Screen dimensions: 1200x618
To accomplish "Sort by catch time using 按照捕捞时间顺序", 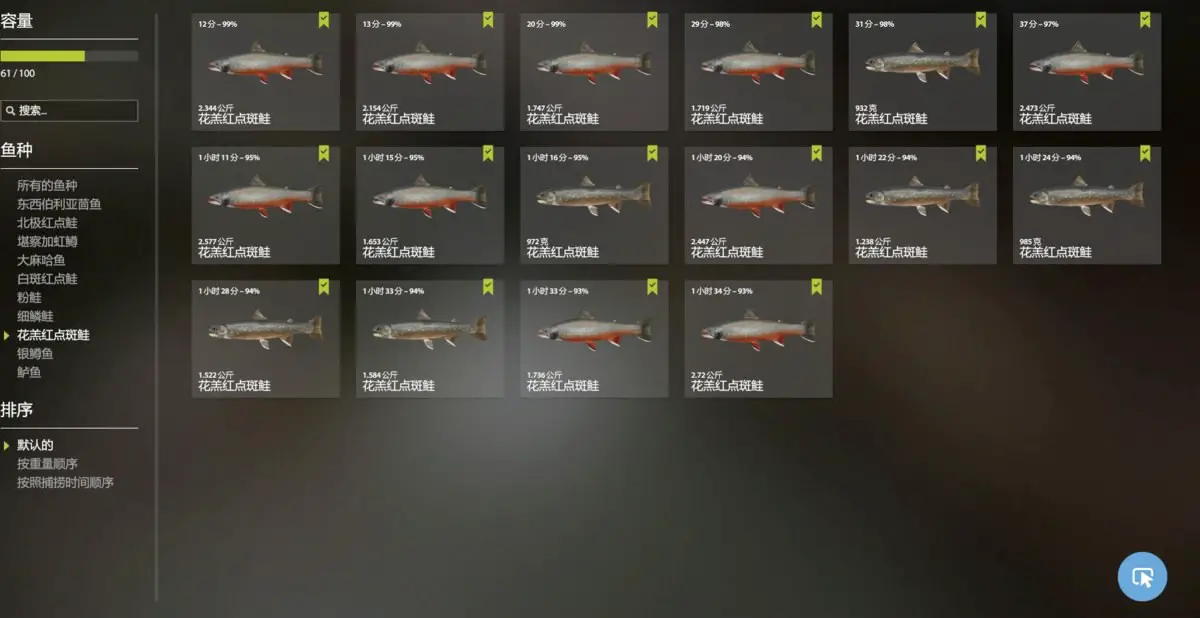I will click(x=65, y=483).
